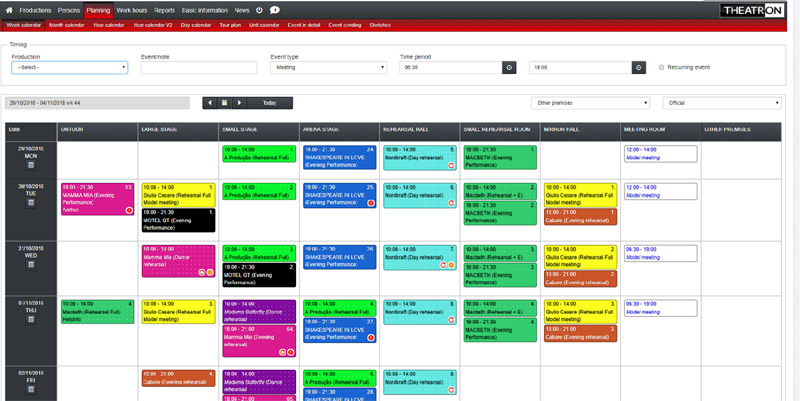
Task: Go to next week with right arrow
Action: tap(239, 103)
